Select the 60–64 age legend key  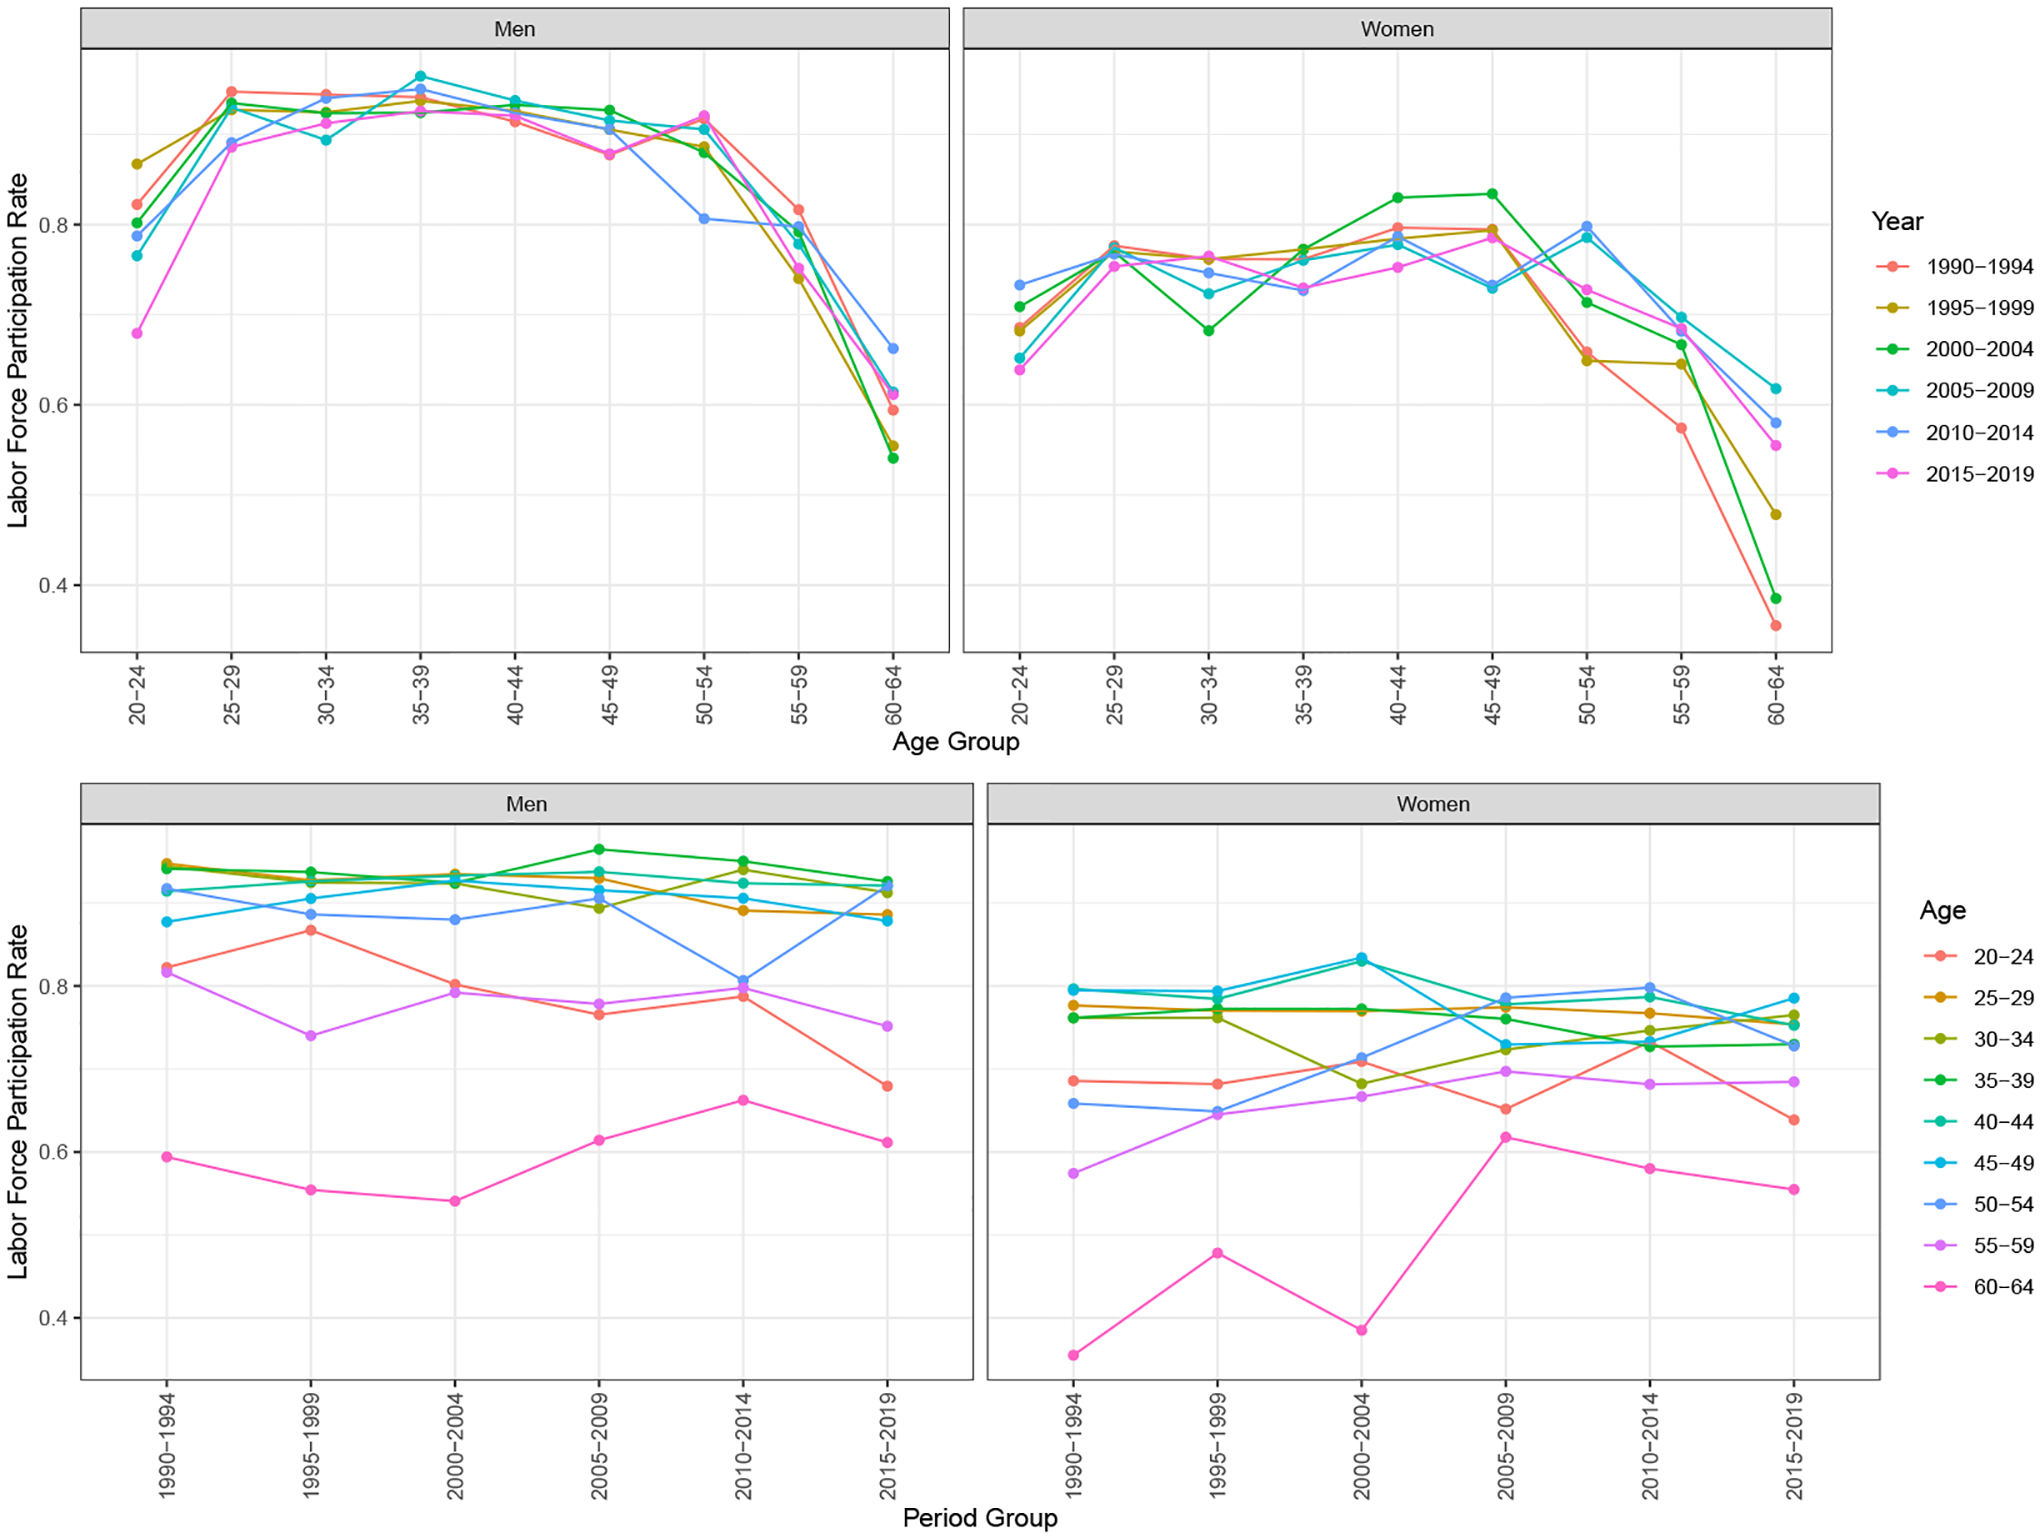click(1940, 1287)
